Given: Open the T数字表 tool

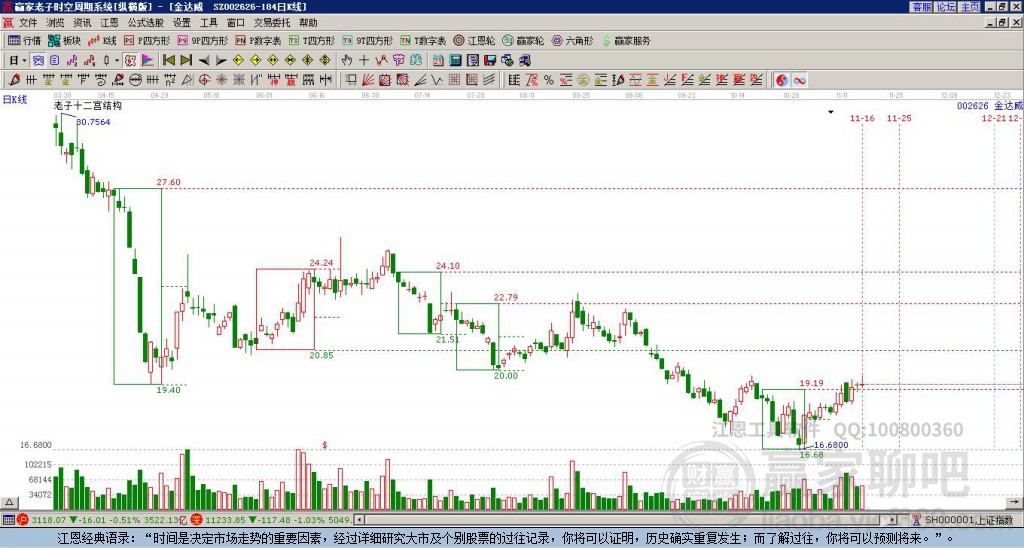Looking at the screenshot, I should [x=423, y=40].
